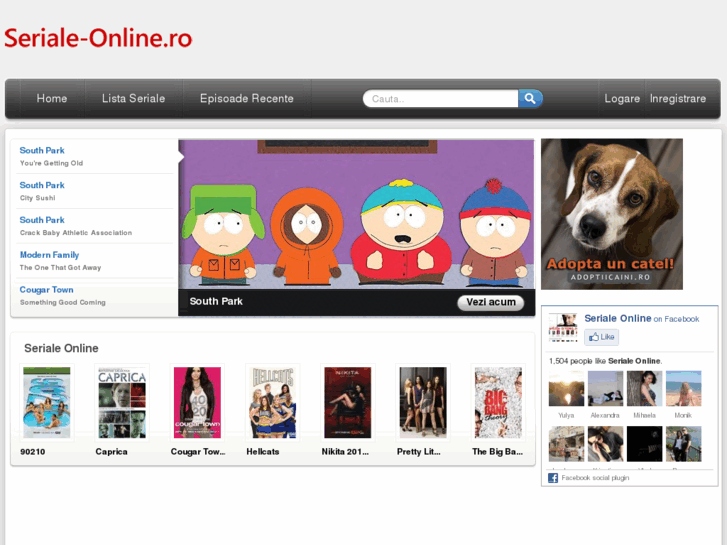Click the Facebook social plugin text
Image resolution: width=727 pixels, height=545 pixels.
pos(595,478)
